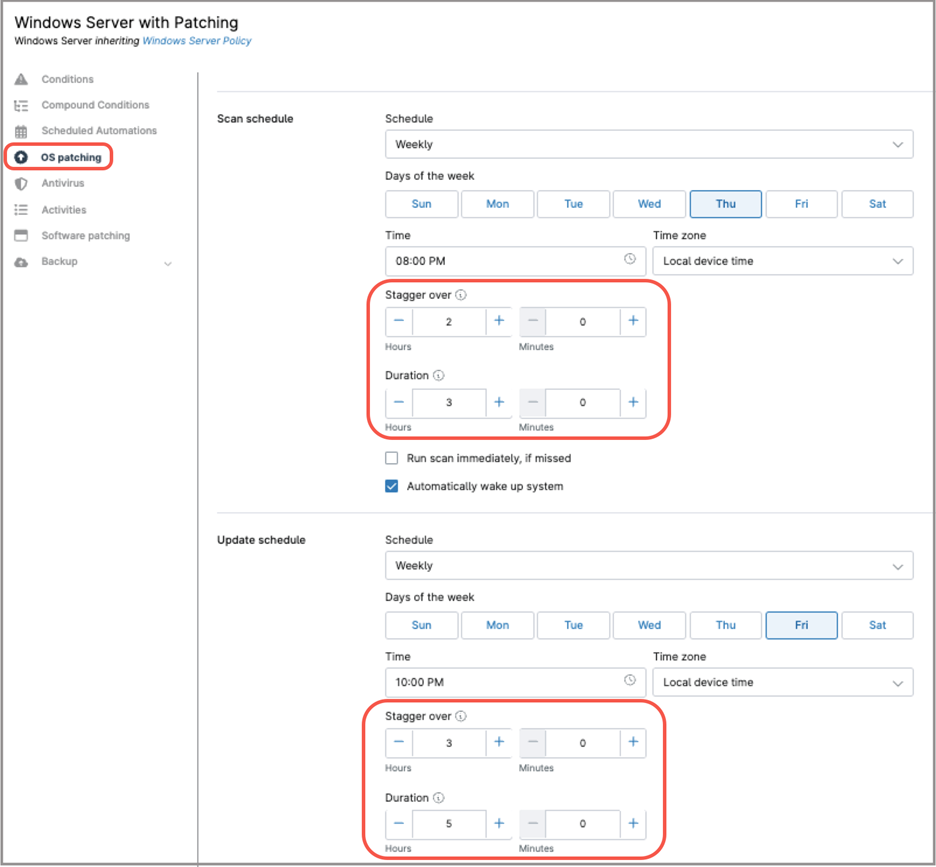This screenshot has width=936, height=867.
Task: Open the Scan schedule Weekly dropdown
Action: coord(648,144)
